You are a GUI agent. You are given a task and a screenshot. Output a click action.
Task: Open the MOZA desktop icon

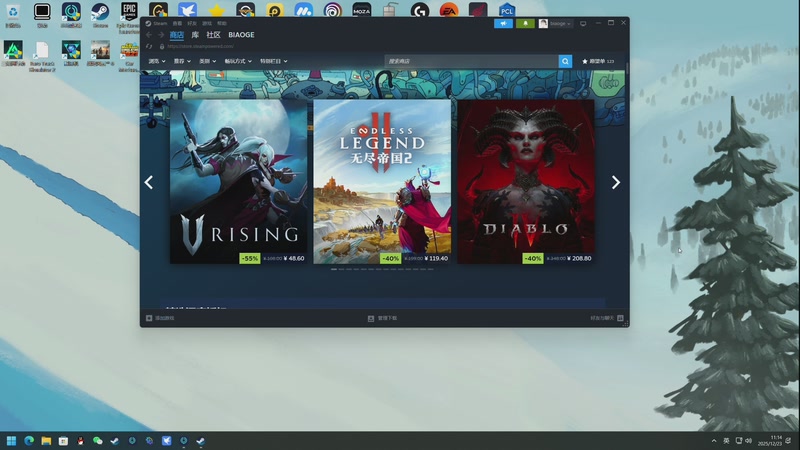pyautogui.click(x=362, y=10)
